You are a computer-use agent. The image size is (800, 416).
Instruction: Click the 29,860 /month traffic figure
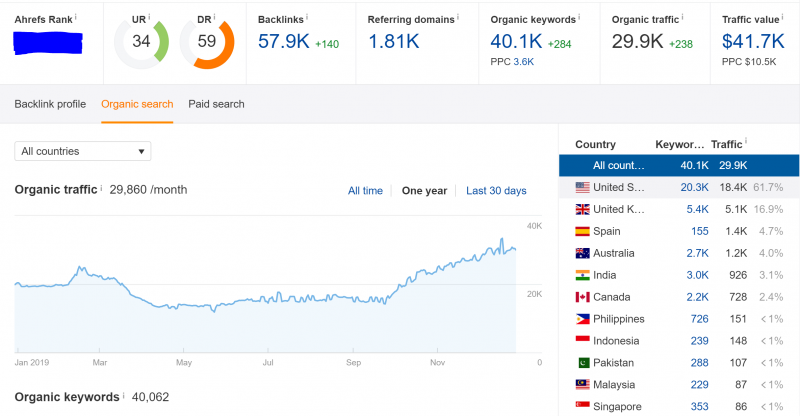(x=148, y=190)
